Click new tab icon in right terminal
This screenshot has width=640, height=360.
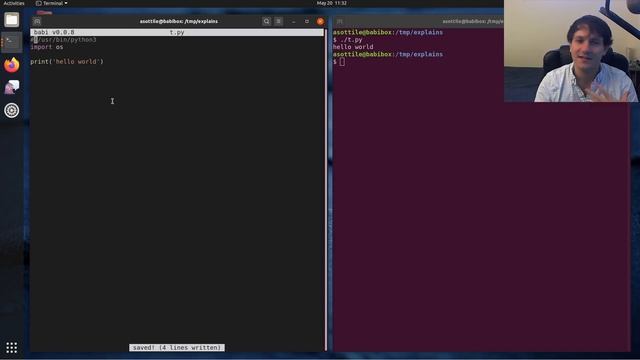pos(340,21)
